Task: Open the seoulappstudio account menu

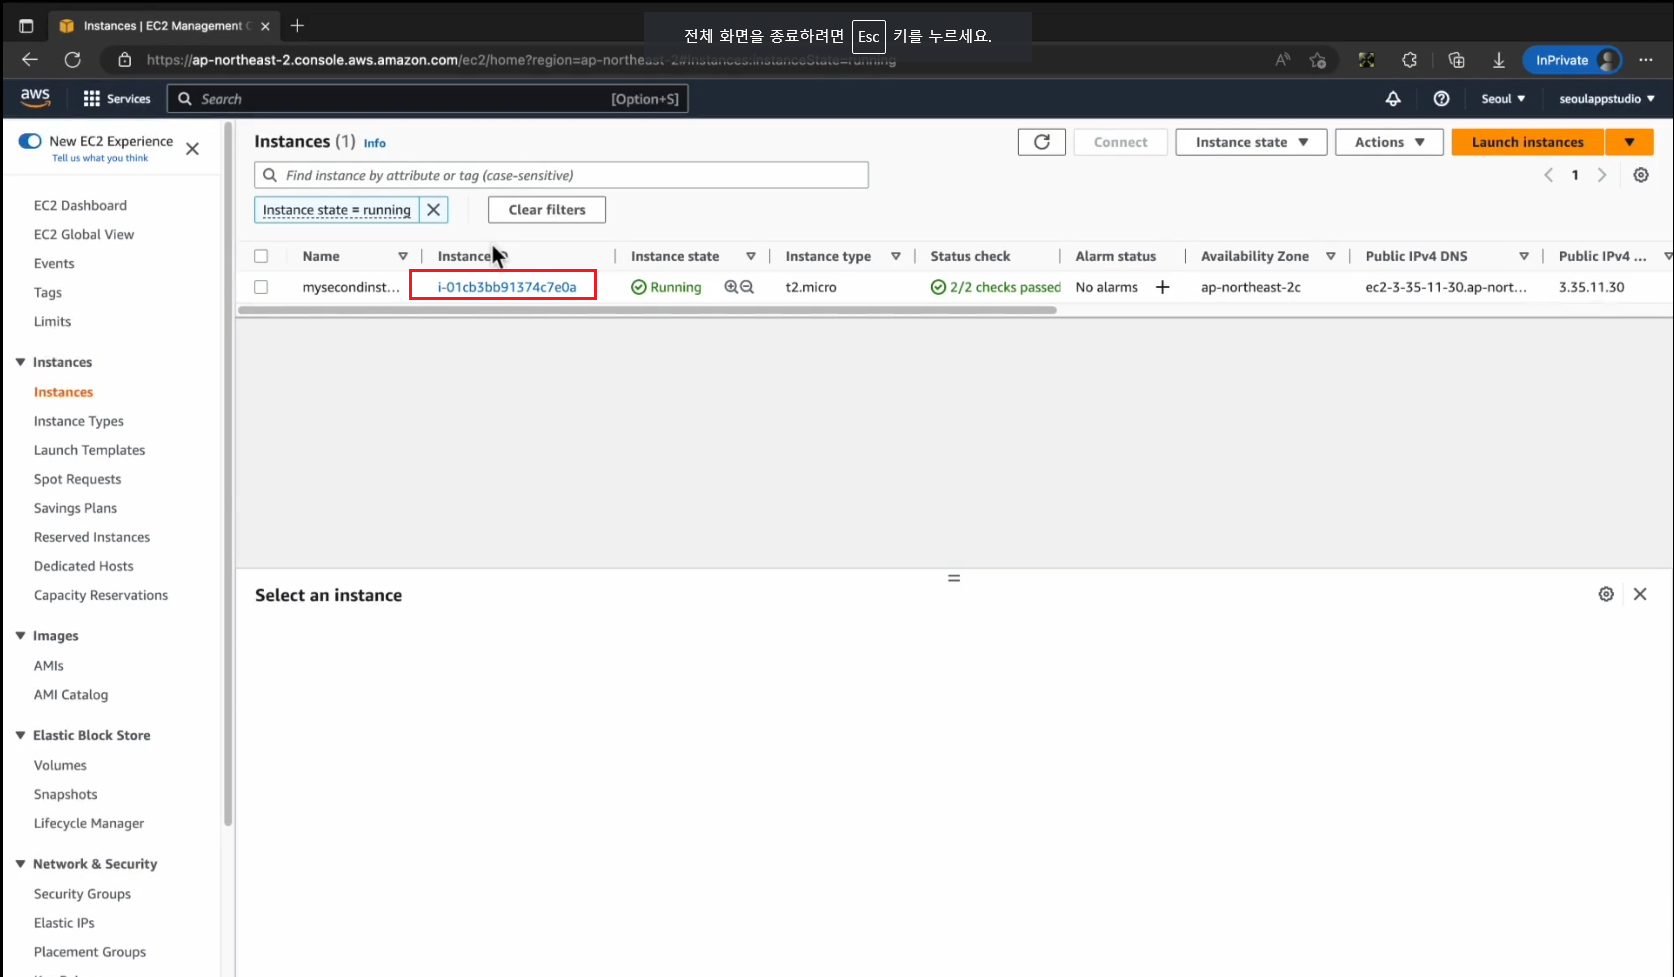Action: click(1606, 98)
